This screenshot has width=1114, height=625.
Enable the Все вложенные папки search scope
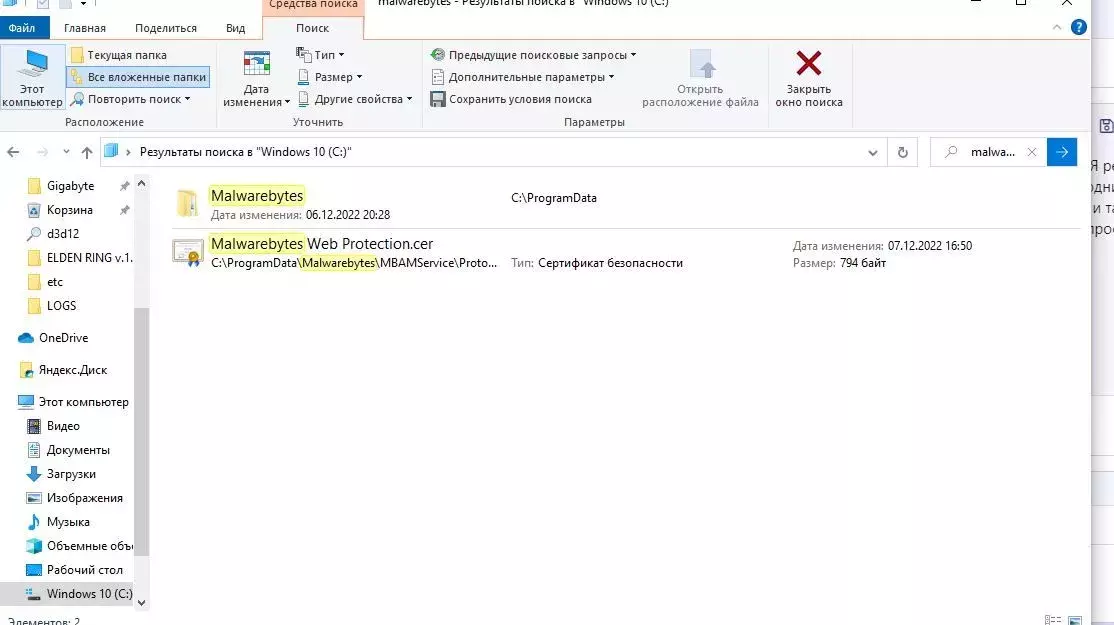coord(137,76)
